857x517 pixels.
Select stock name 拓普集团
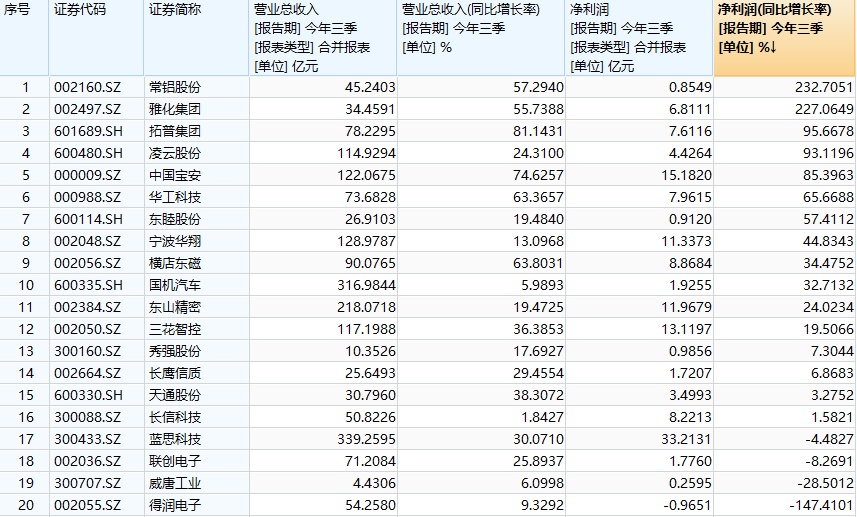(175, 131)
